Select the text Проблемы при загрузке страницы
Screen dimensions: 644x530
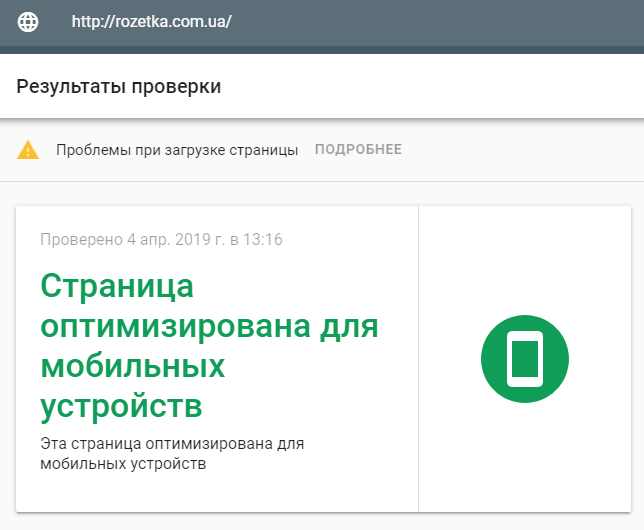[177, 150]
